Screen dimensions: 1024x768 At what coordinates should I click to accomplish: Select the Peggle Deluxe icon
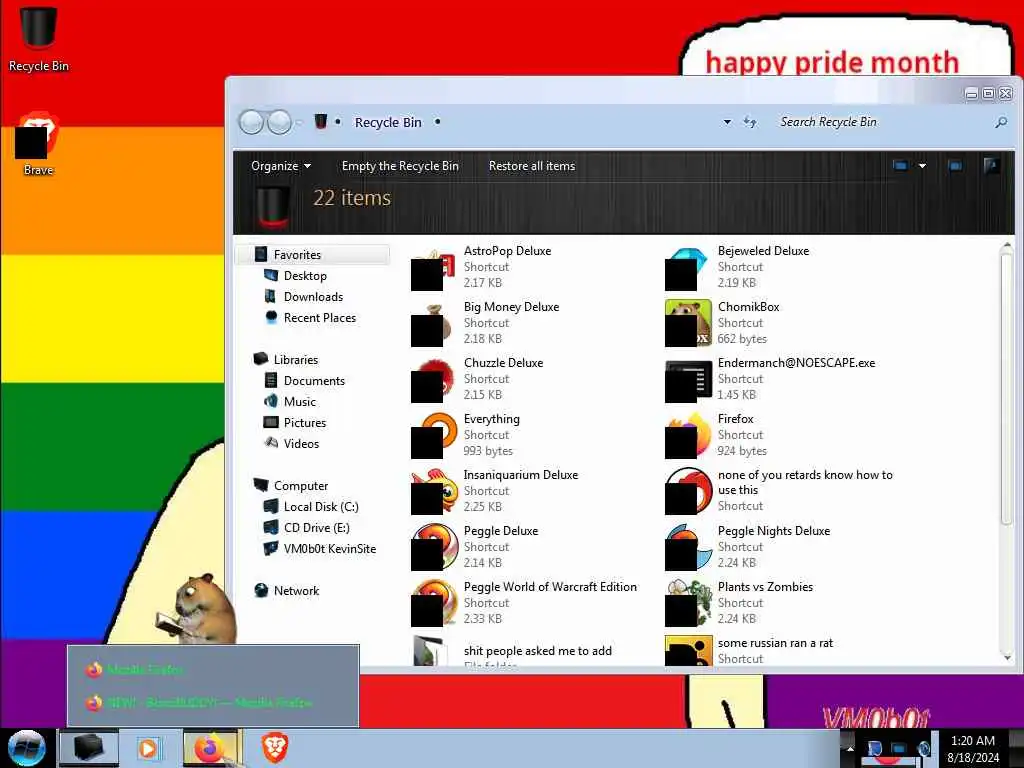434,547
